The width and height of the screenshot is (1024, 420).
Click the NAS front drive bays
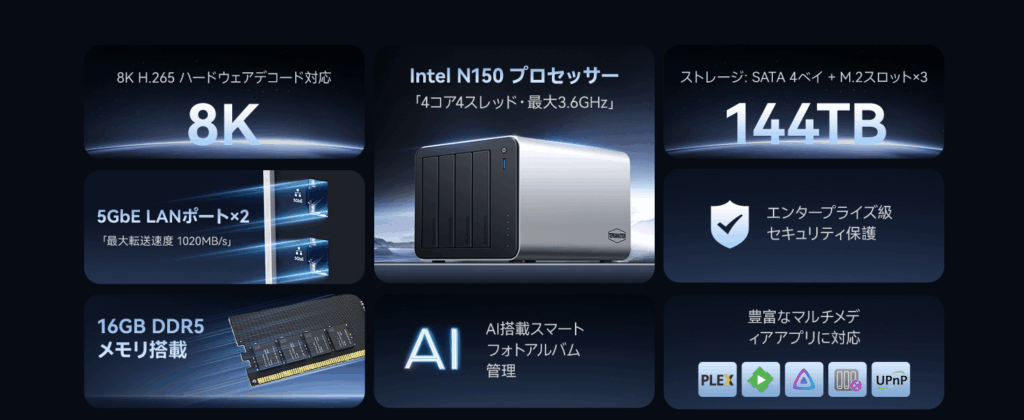[456, 205]
